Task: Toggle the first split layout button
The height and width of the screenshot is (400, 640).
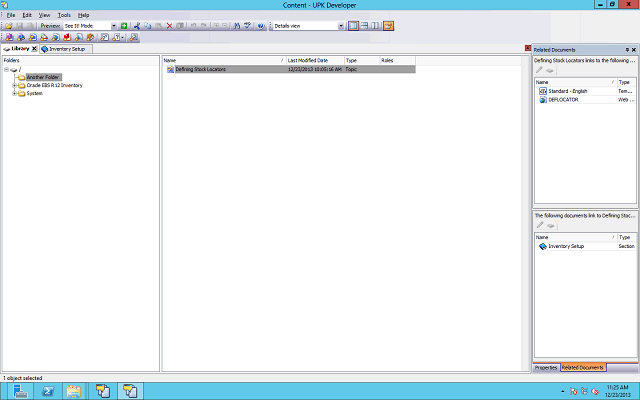Action: [x=353, y=26]
